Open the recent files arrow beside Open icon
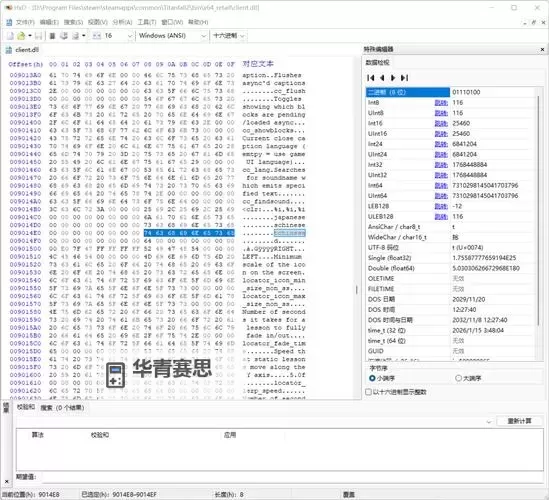549x500 pixels. click(x=30, y=36)
